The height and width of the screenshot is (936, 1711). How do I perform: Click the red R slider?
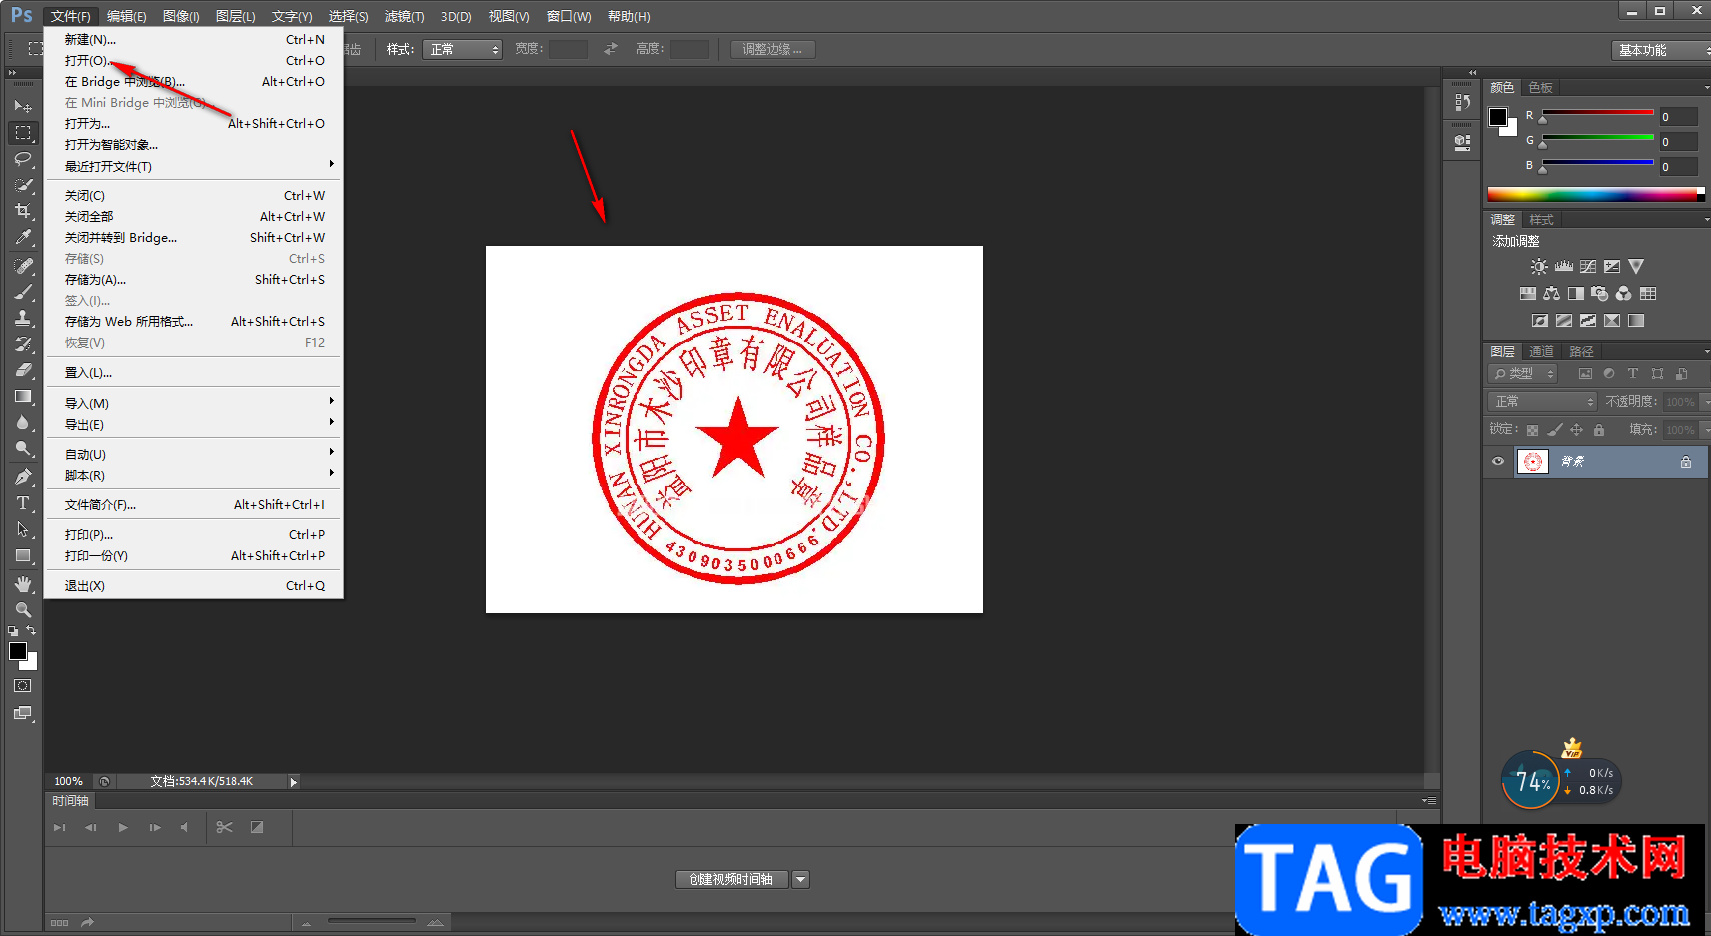coord(1598,112)
